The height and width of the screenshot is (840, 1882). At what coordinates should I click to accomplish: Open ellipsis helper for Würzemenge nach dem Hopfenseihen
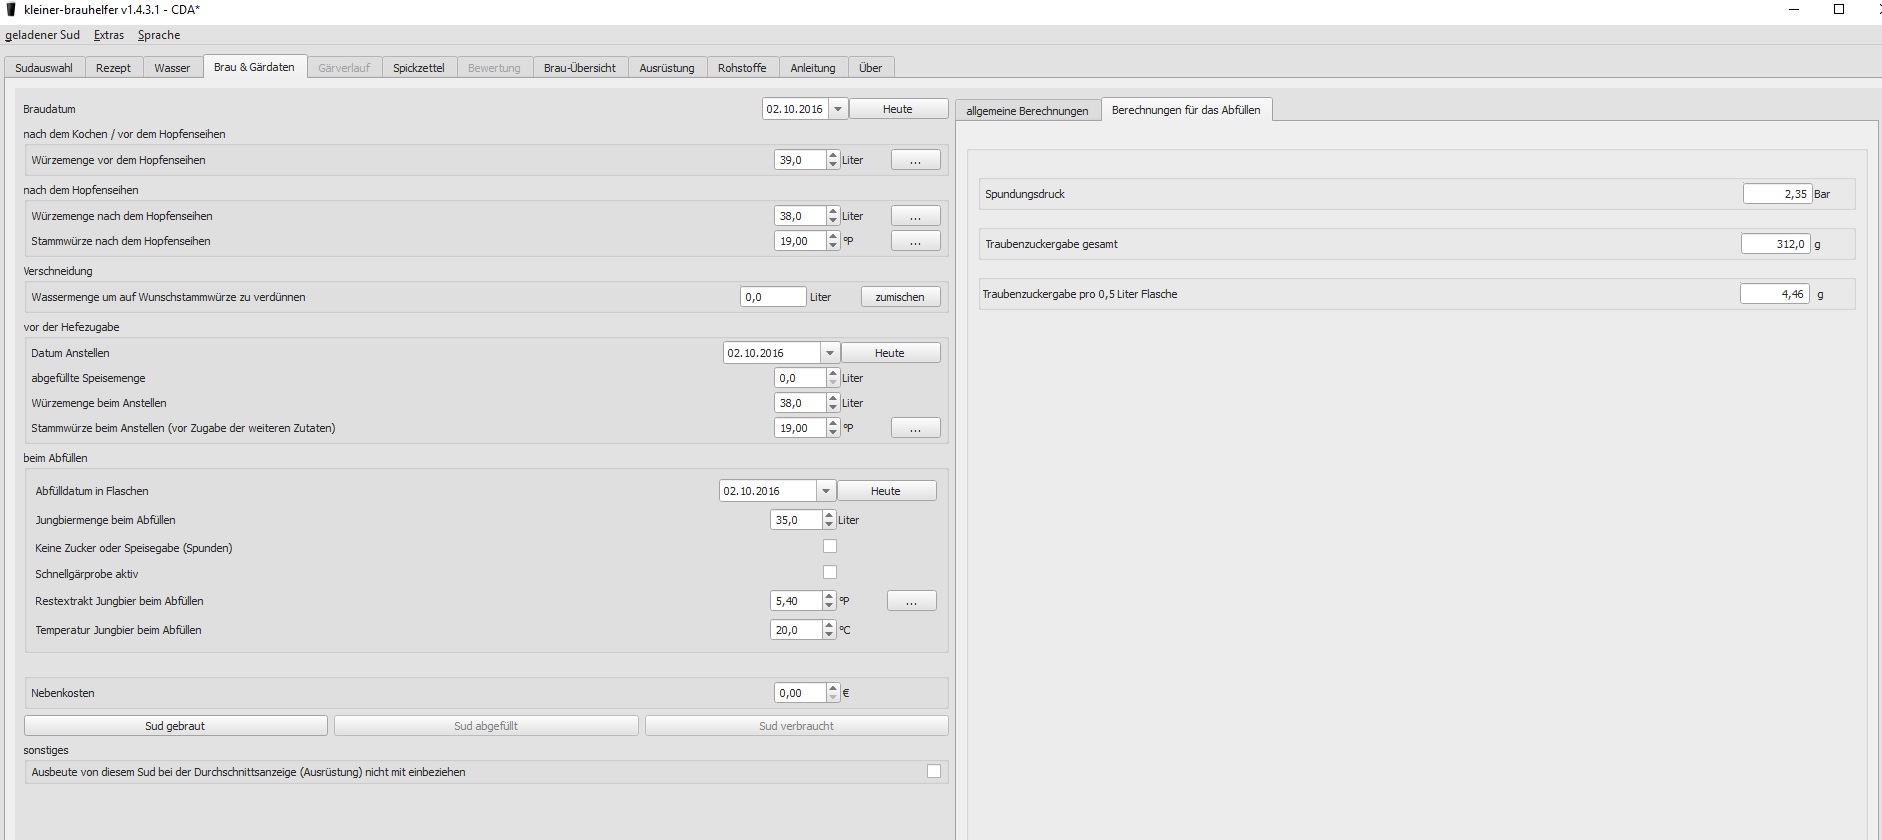[x=915, y=216]
